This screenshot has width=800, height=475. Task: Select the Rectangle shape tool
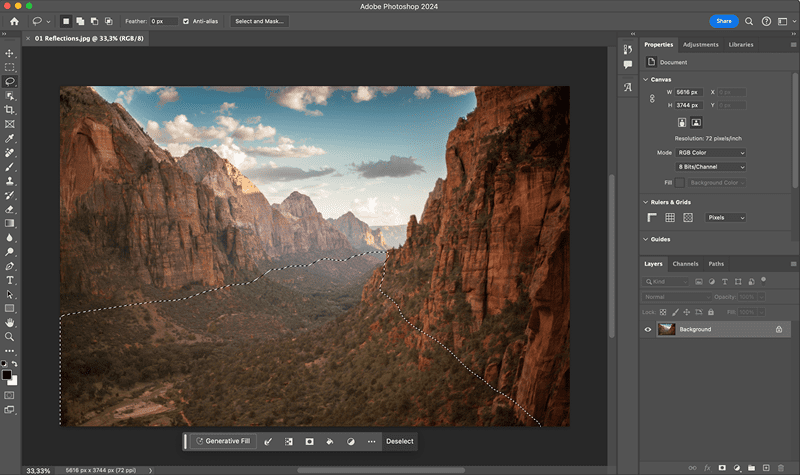pos(10,308)
